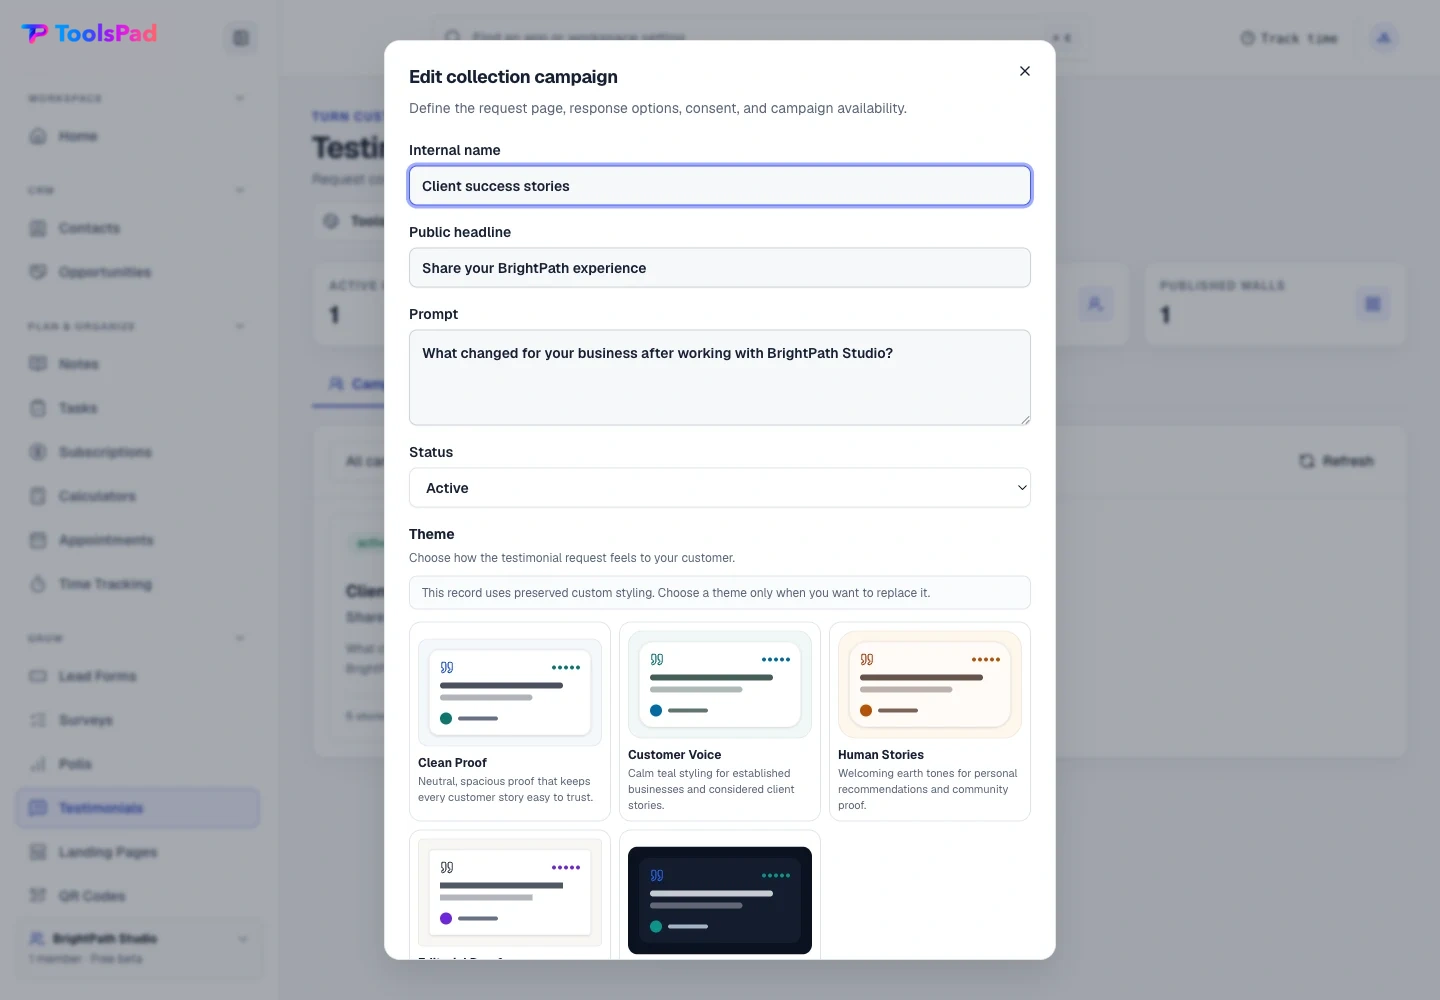Click the Polls sidebar icon

(x=38, y=764)
